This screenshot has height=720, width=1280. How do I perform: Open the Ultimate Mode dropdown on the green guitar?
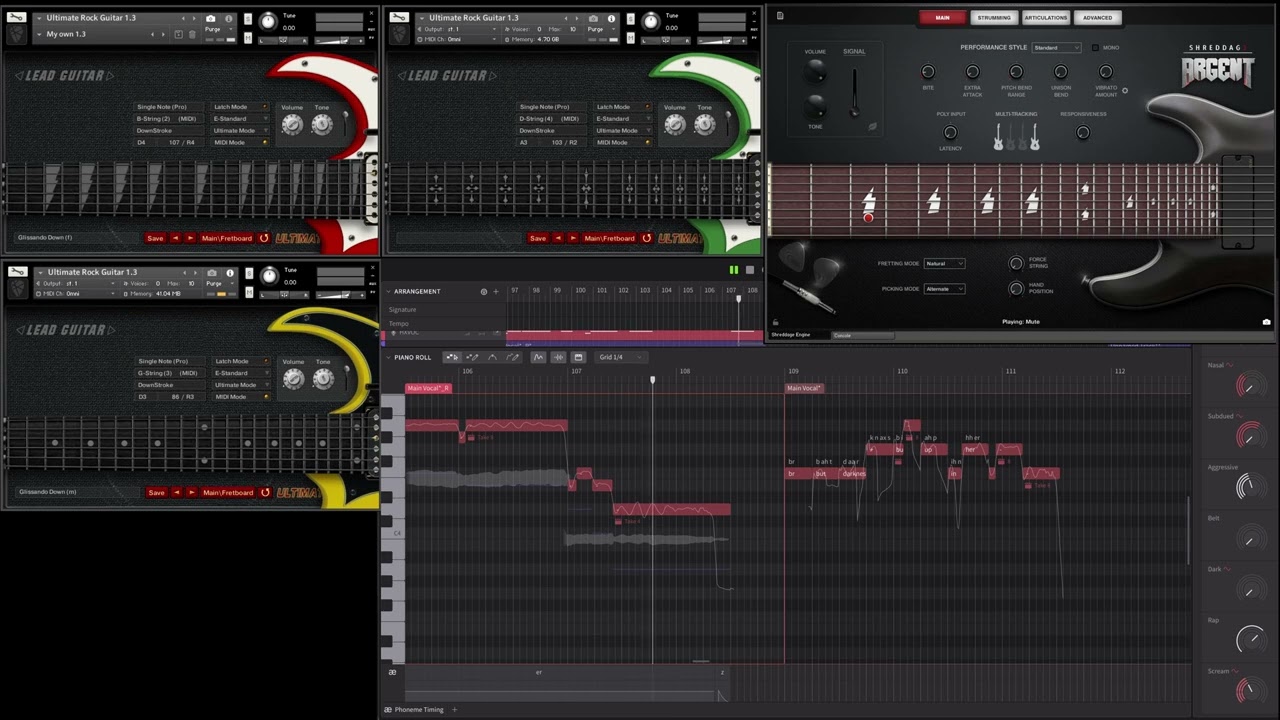(624, 130)
